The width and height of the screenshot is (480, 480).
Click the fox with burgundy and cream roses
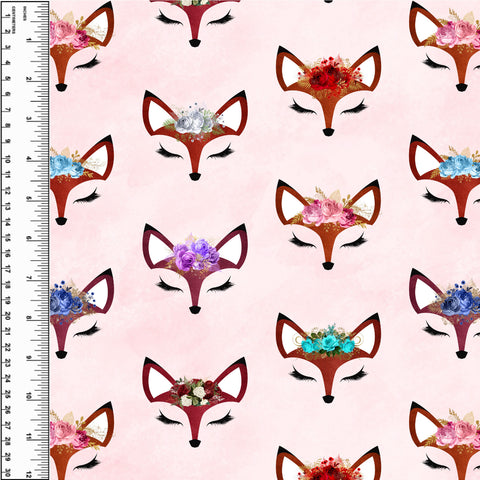tap(195, 402)
